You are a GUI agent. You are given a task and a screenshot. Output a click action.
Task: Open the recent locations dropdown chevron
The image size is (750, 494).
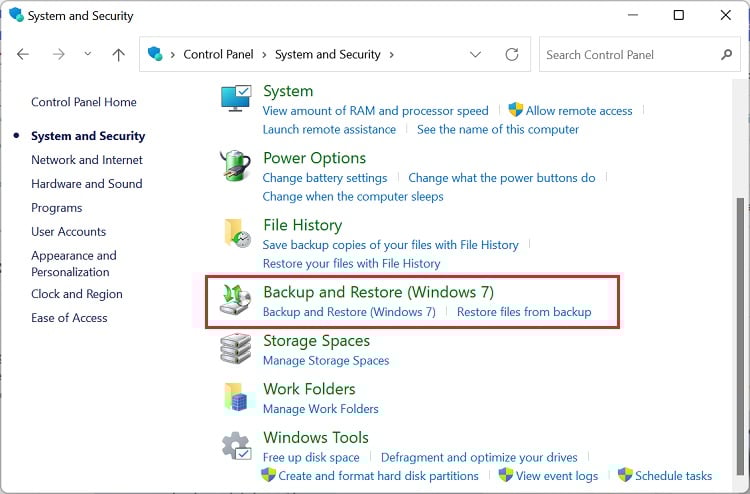[87, 55]
